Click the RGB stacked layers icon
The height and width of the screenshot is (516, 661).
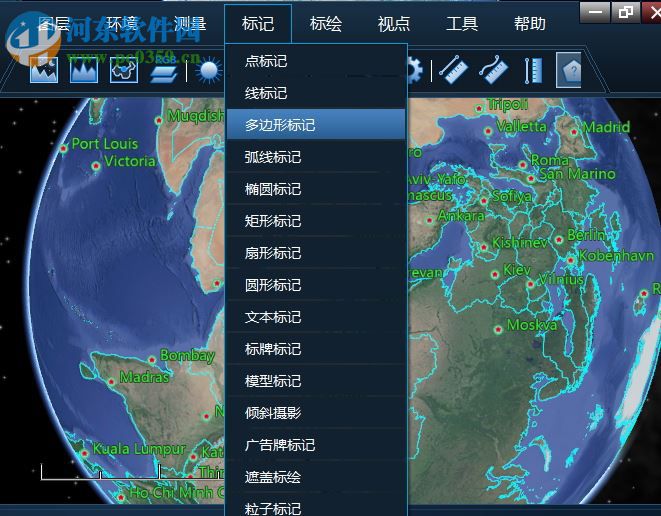pos(164,71)
